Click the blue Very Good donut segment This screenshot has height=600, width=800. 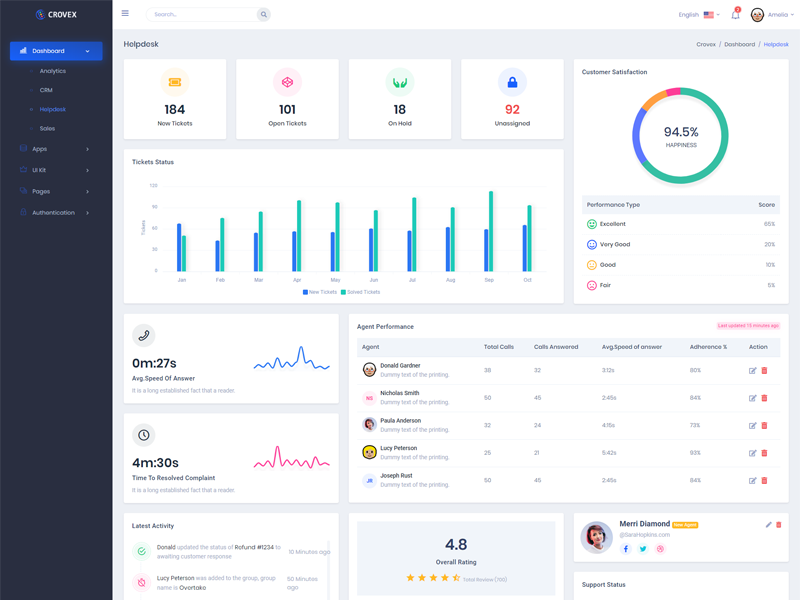pyautogui.click(x=636, y=138)
